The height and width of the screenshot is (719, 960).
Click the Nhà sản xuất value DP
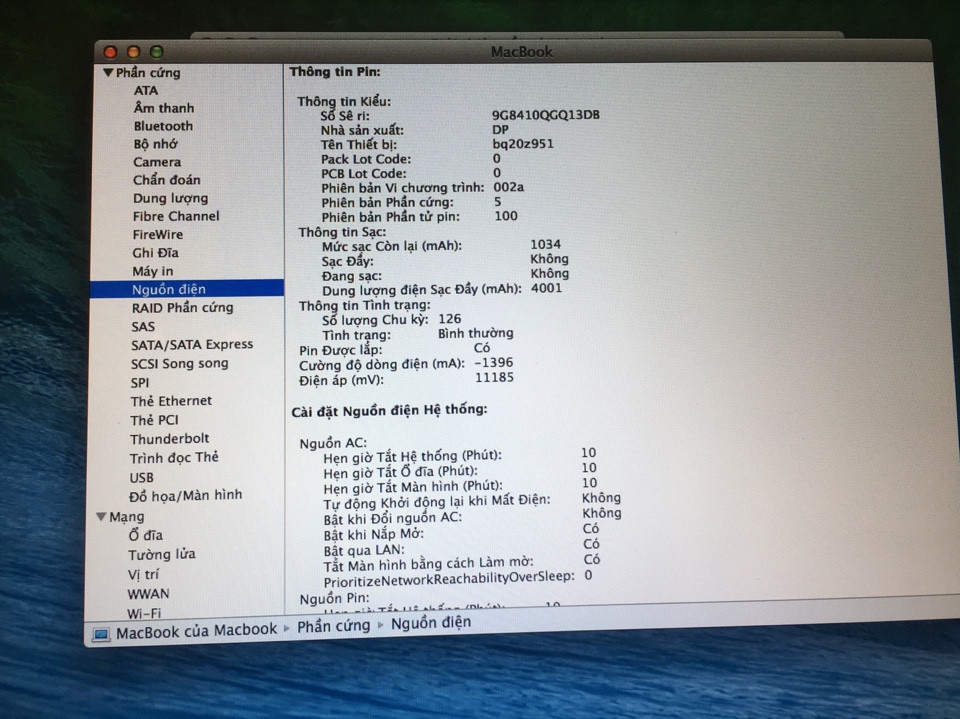[500, 130]
